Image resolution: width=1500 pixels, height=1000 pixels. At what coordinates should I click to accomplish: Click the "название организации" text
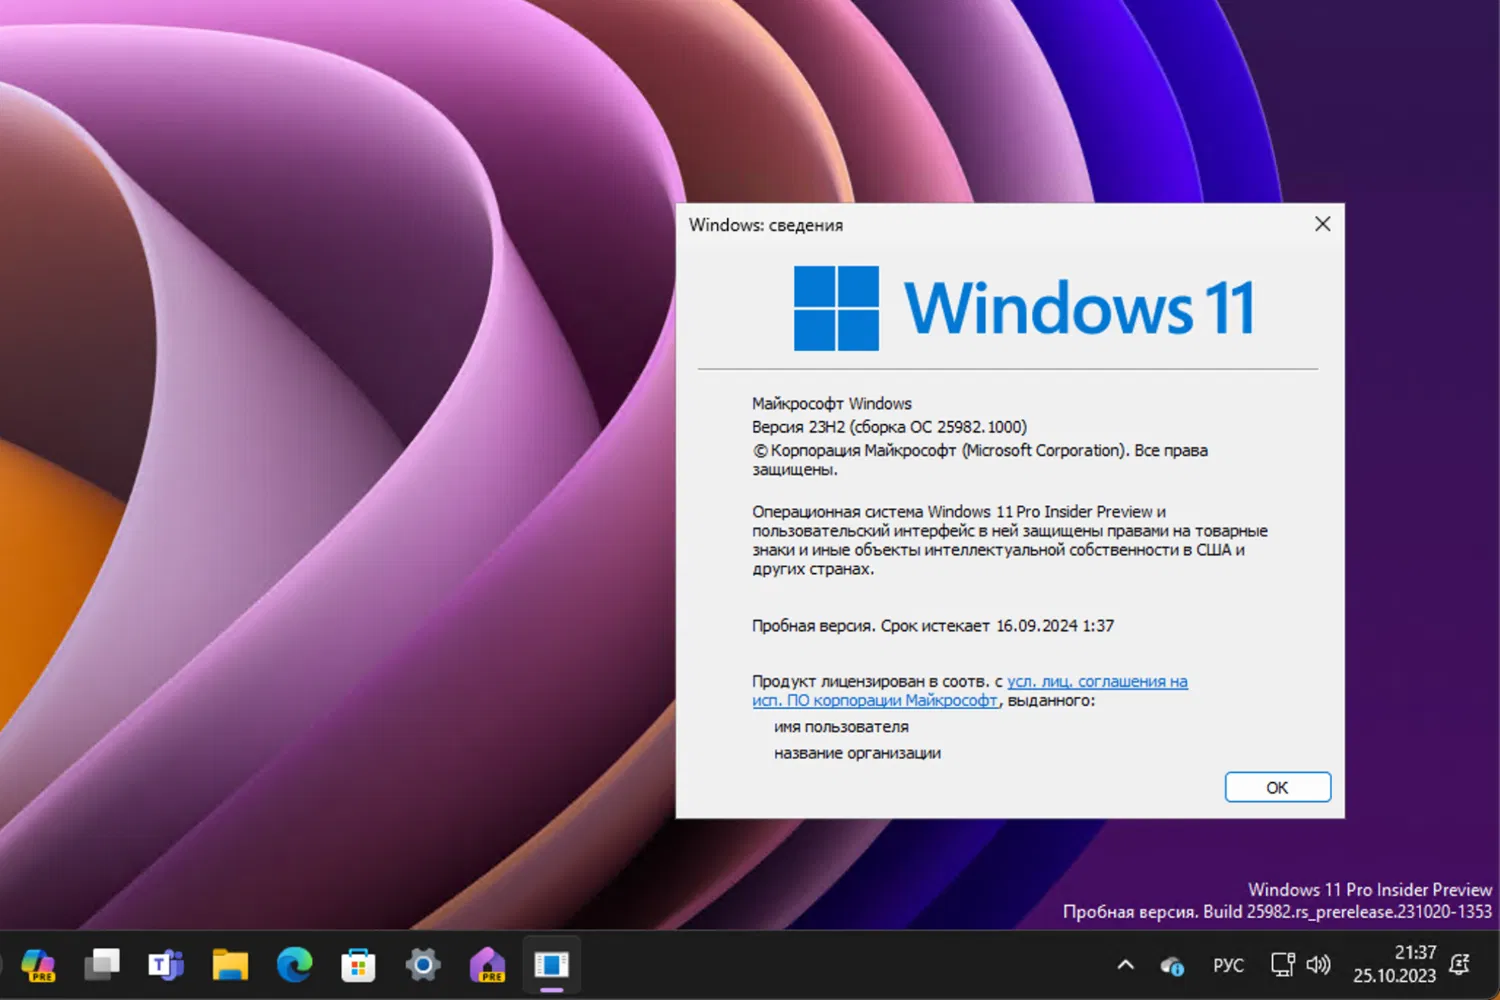click(x=857, y=753)
